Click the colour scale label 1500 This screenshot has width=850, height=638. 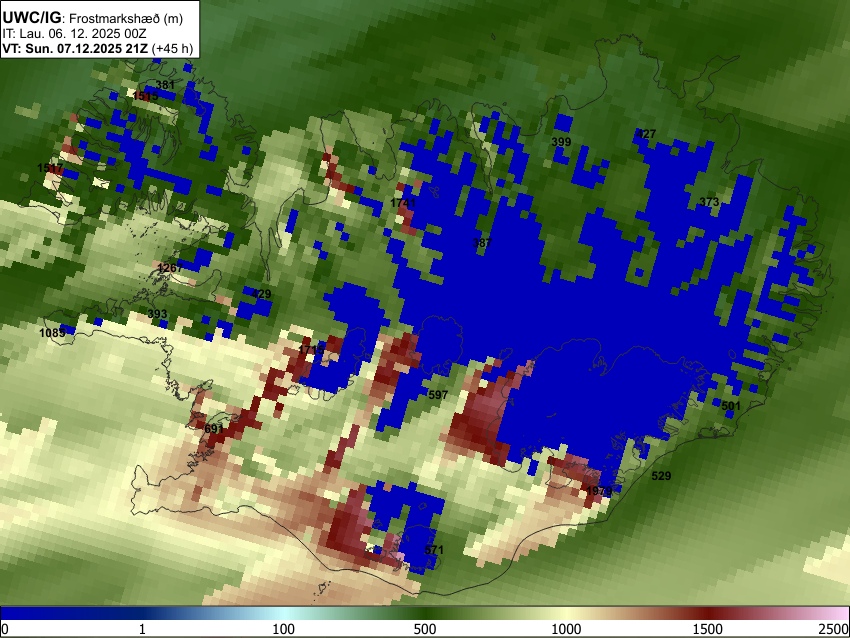(708, 629)
